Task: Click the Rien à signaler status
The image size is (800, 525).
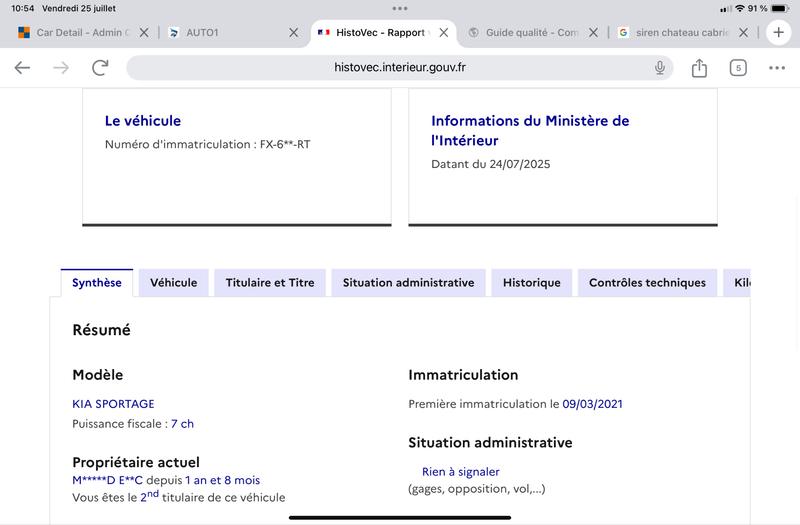Action: click(461, 472)
